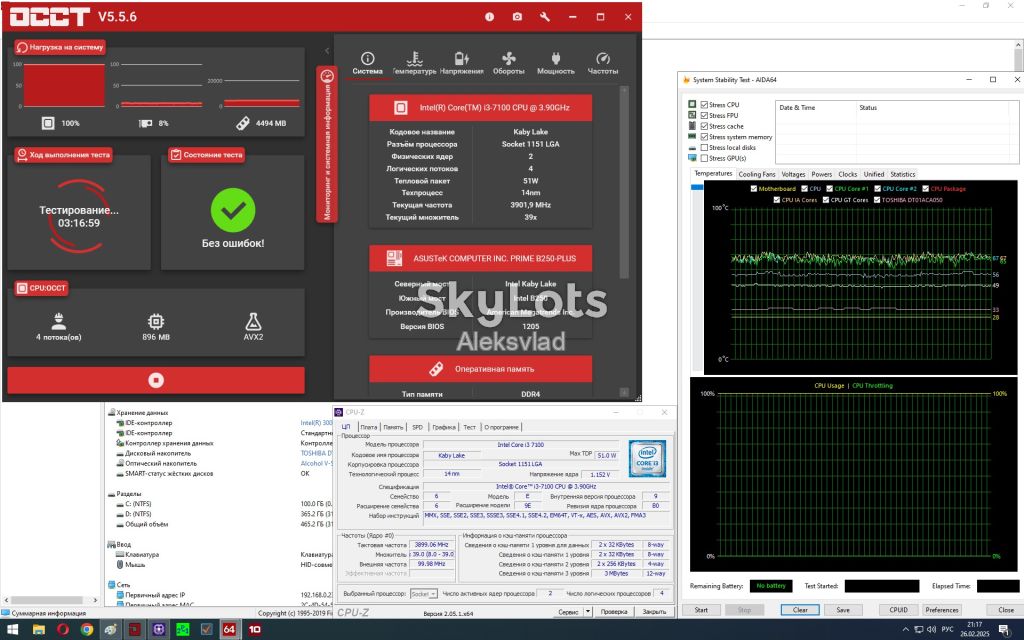Open Opera browser from the taskbar
1024x640 pixels.
tap(63, 630)
